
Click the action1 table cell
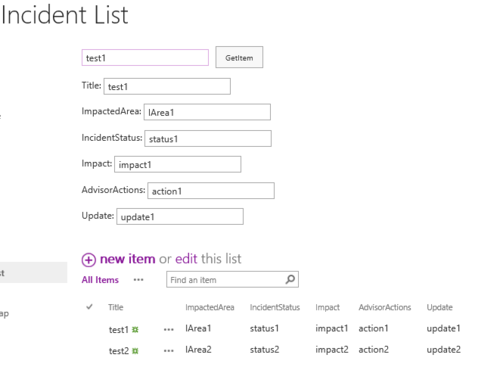[x=373, y=328]
